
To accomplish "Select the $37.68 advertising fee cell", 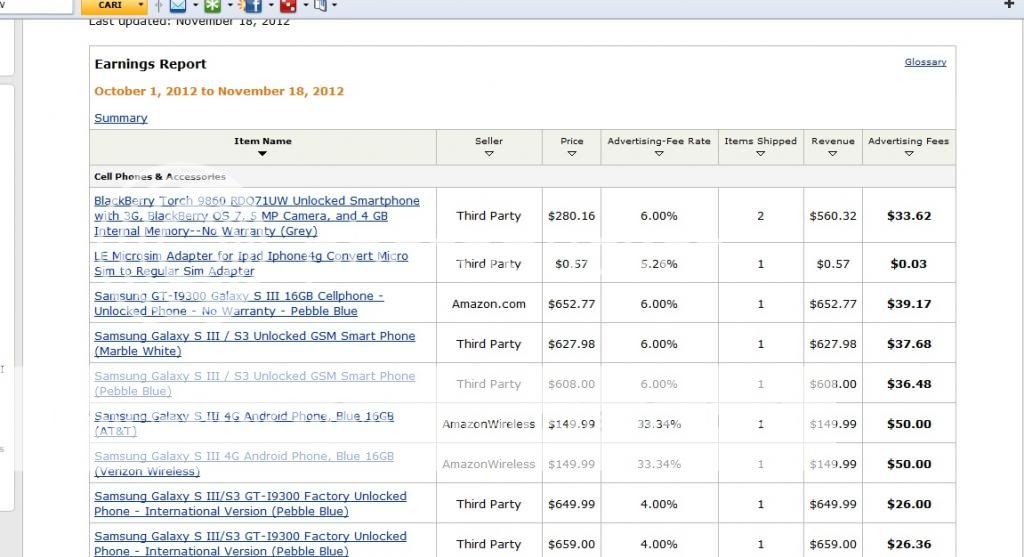I will (909, 343).
